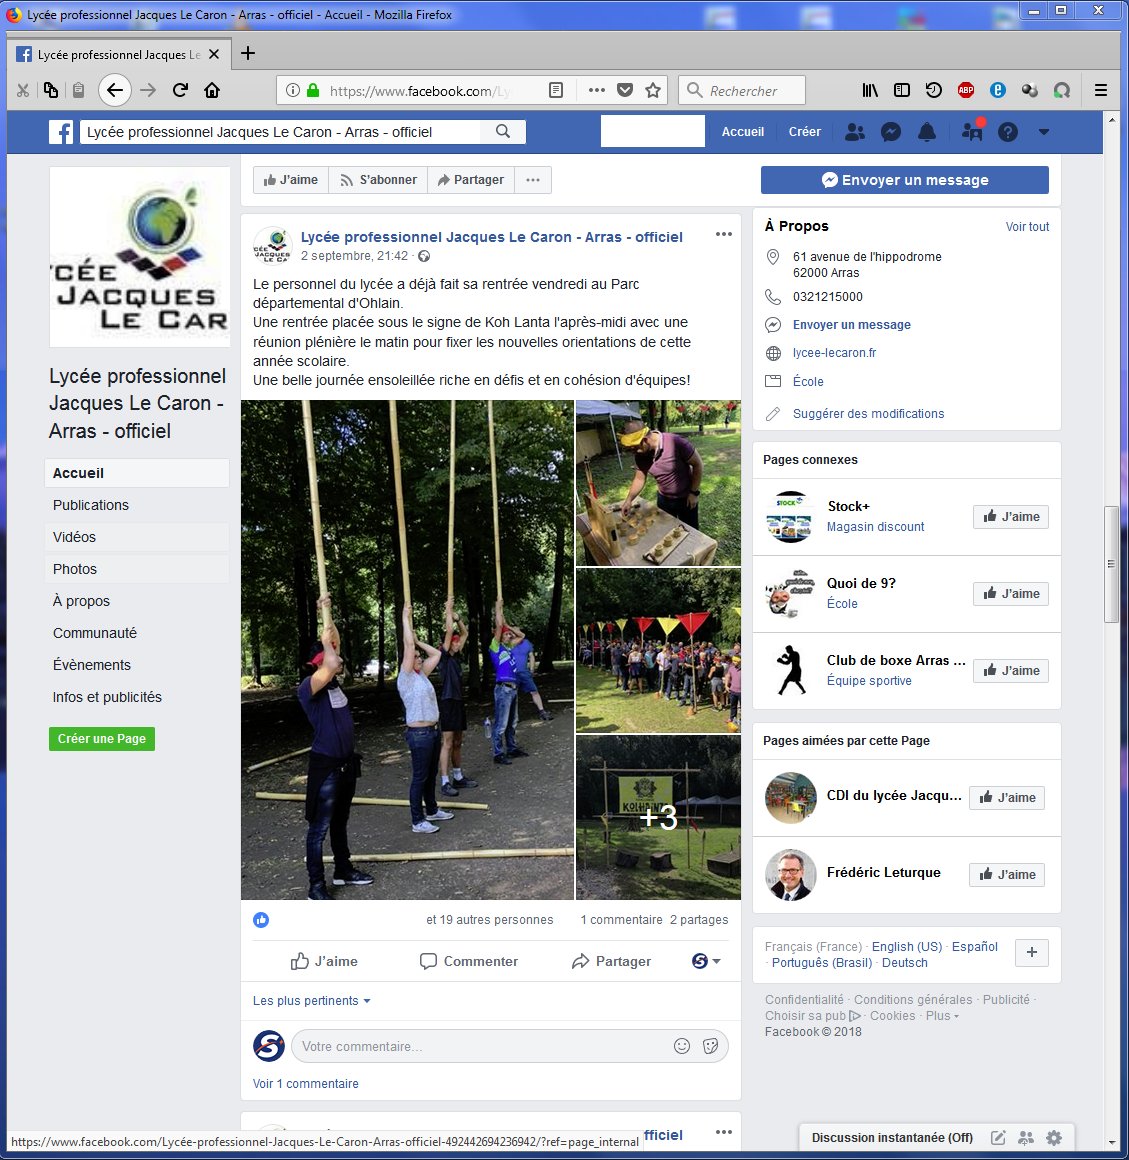Open the Adblock Plus extension icon

[x=965, y=90]
